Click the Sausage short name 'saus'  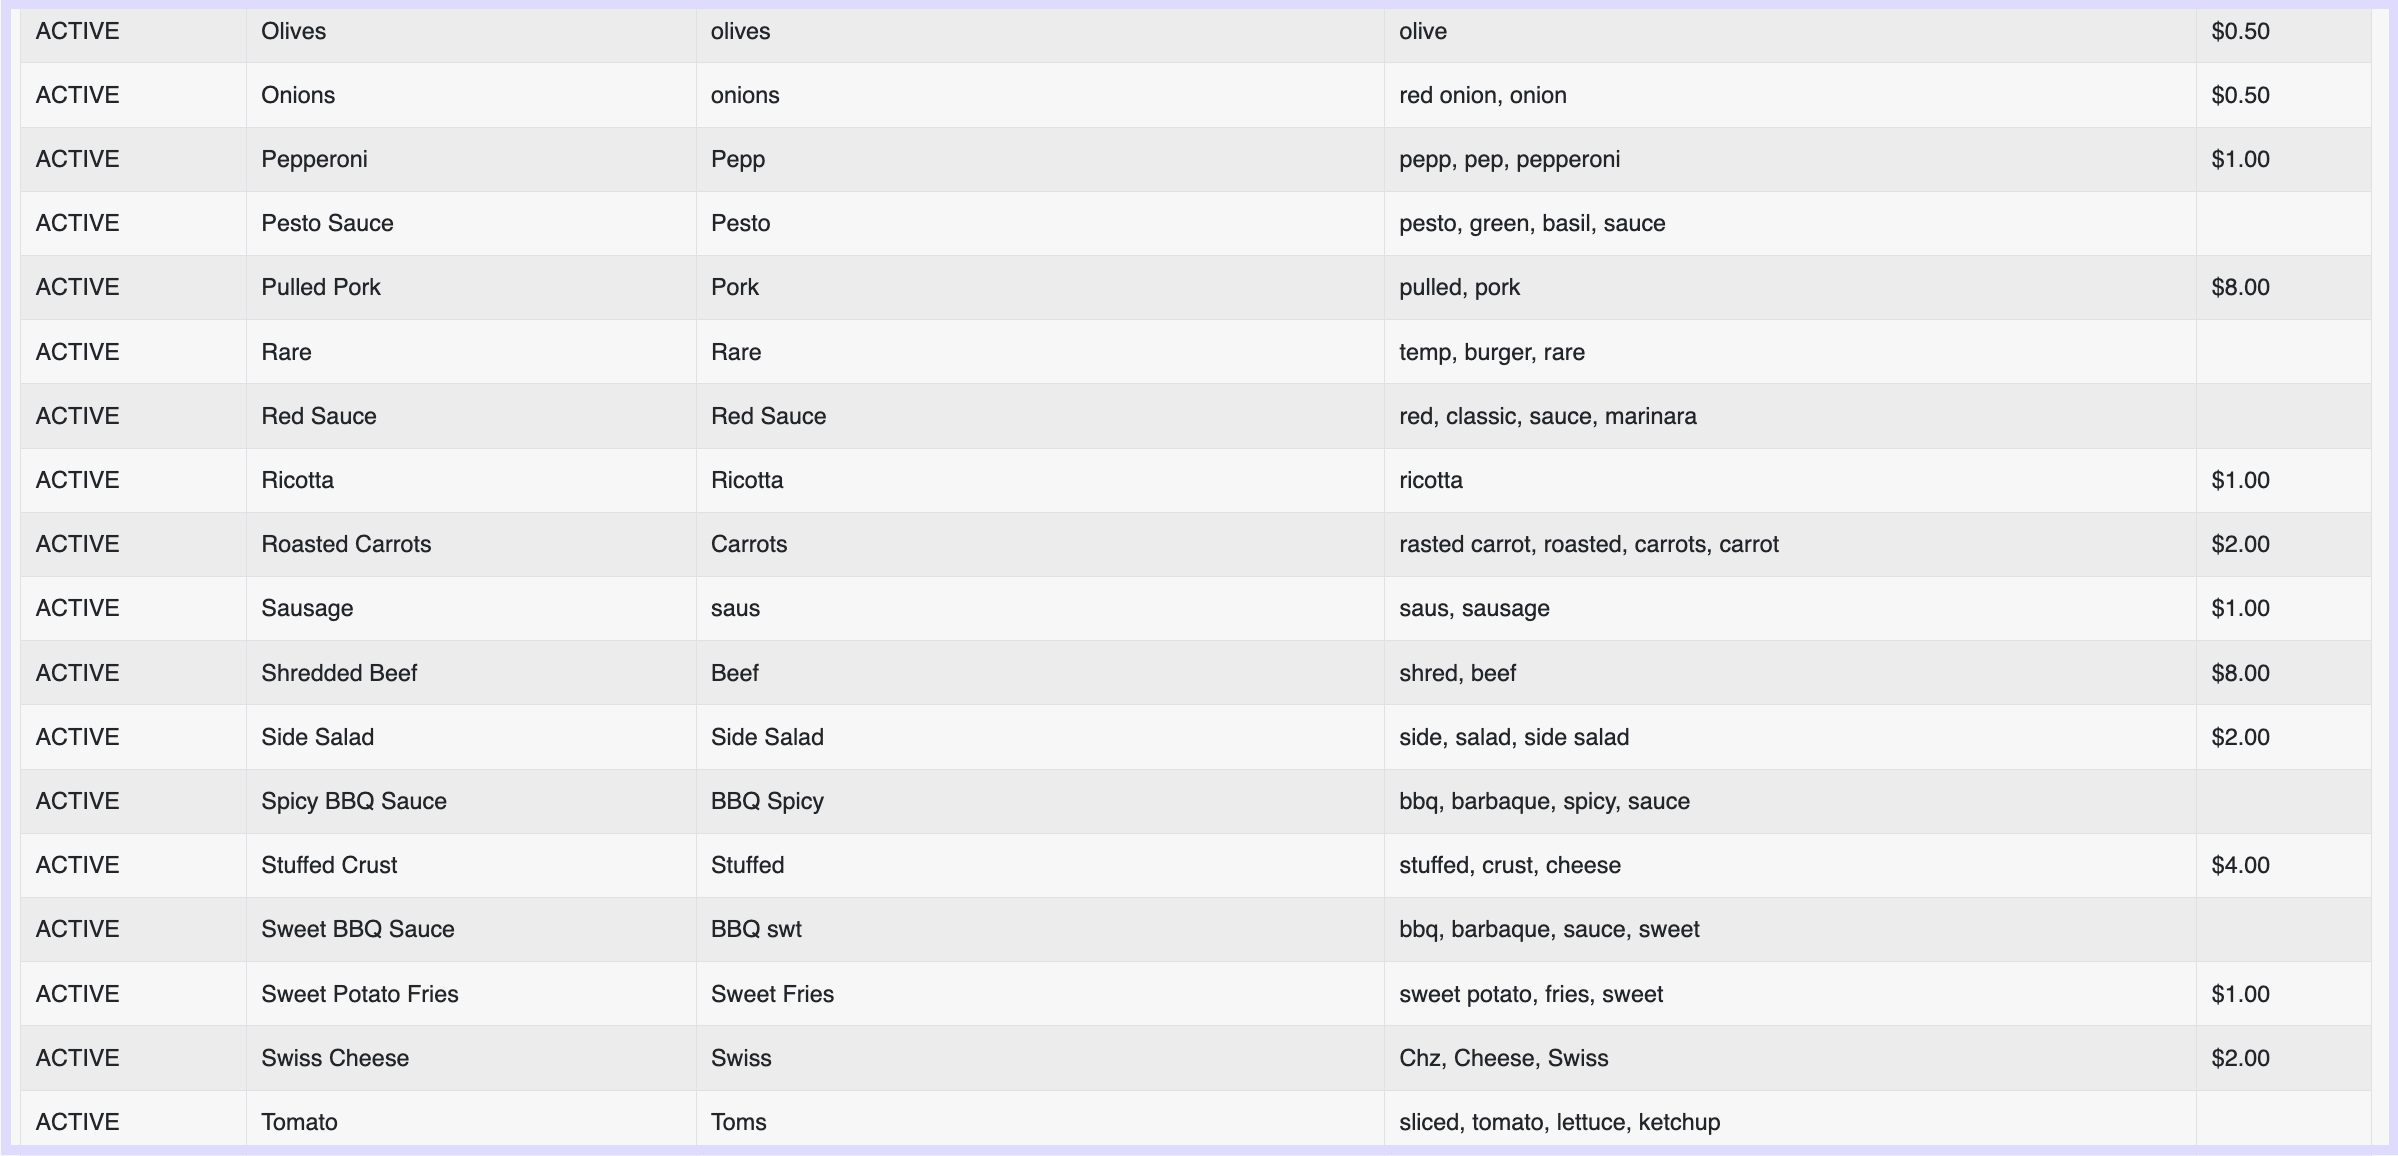point(735,608)
